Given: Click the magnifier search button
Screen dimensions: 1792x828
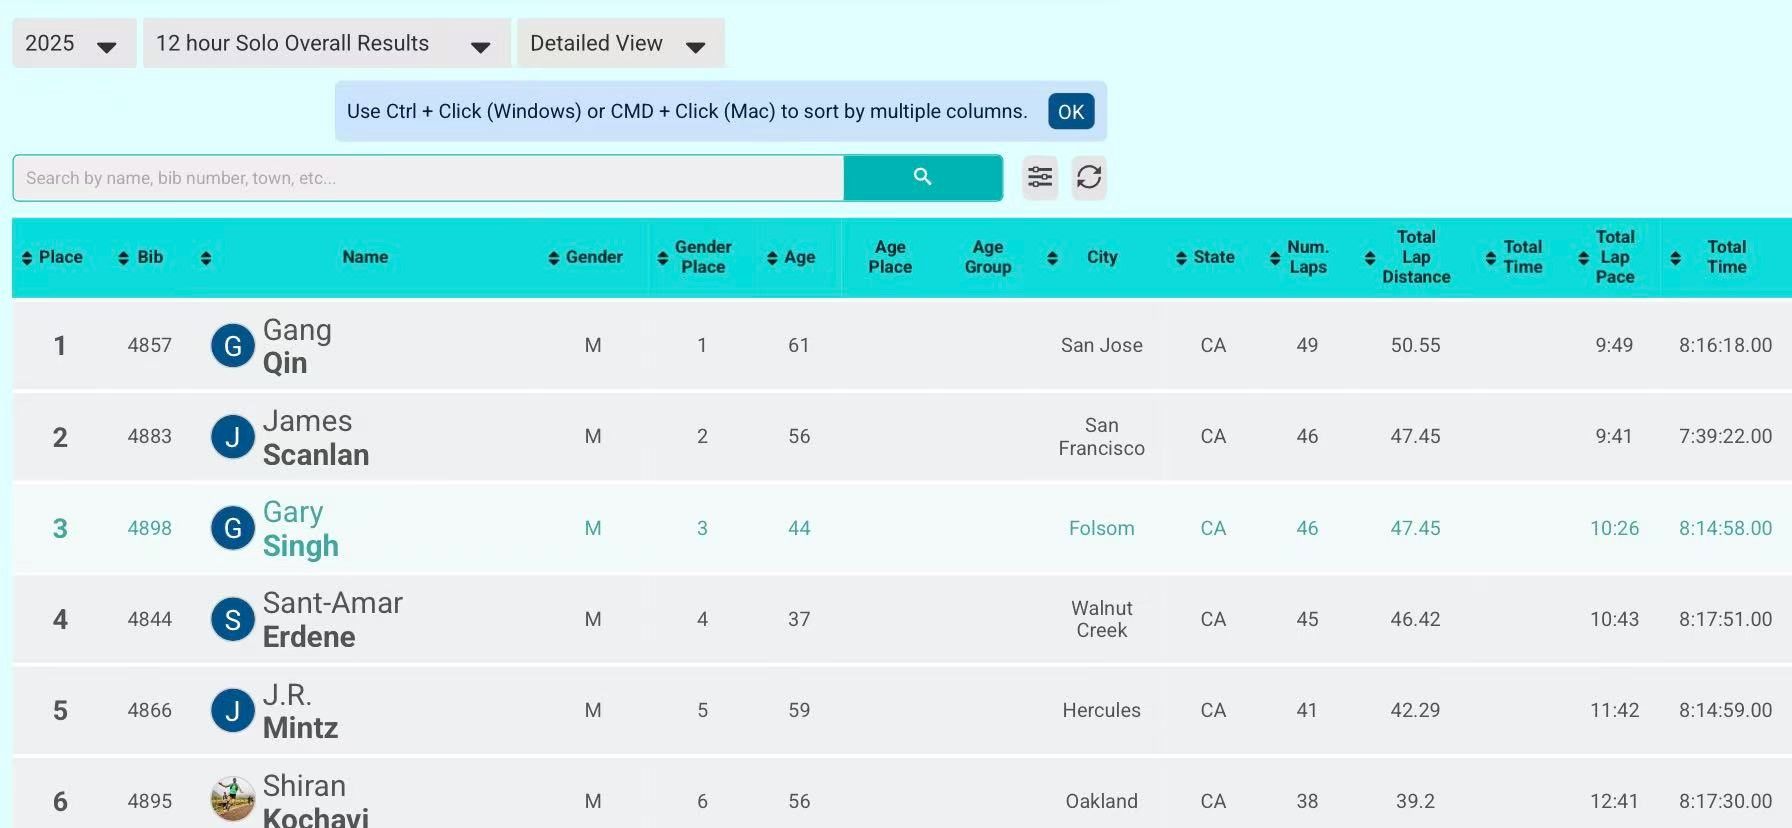Looking at the screenshot, I should (x=922, y=177).
